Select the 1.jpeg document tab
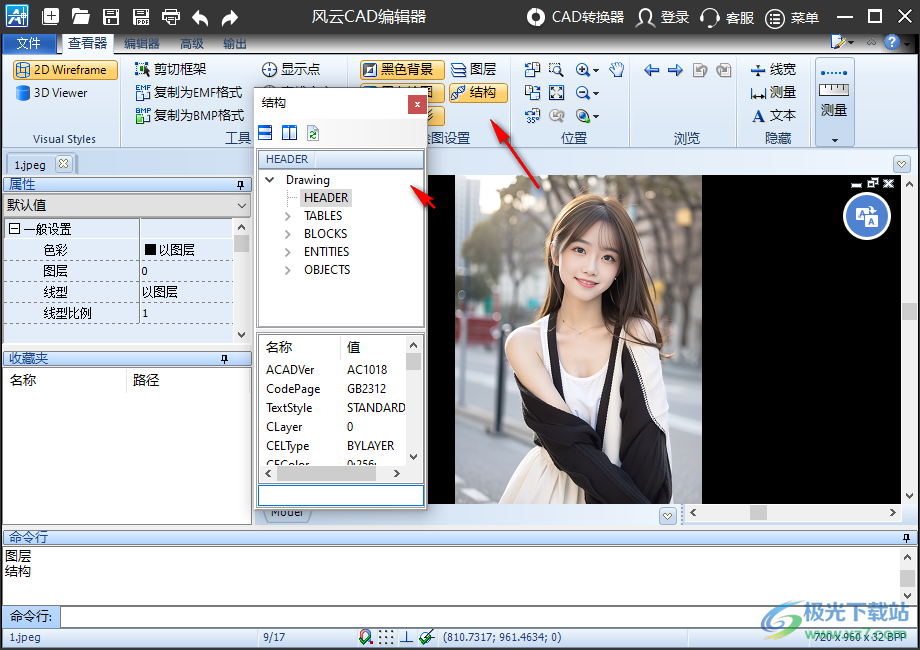The height and width of the screenshot is (650, 920). (30, 164)
